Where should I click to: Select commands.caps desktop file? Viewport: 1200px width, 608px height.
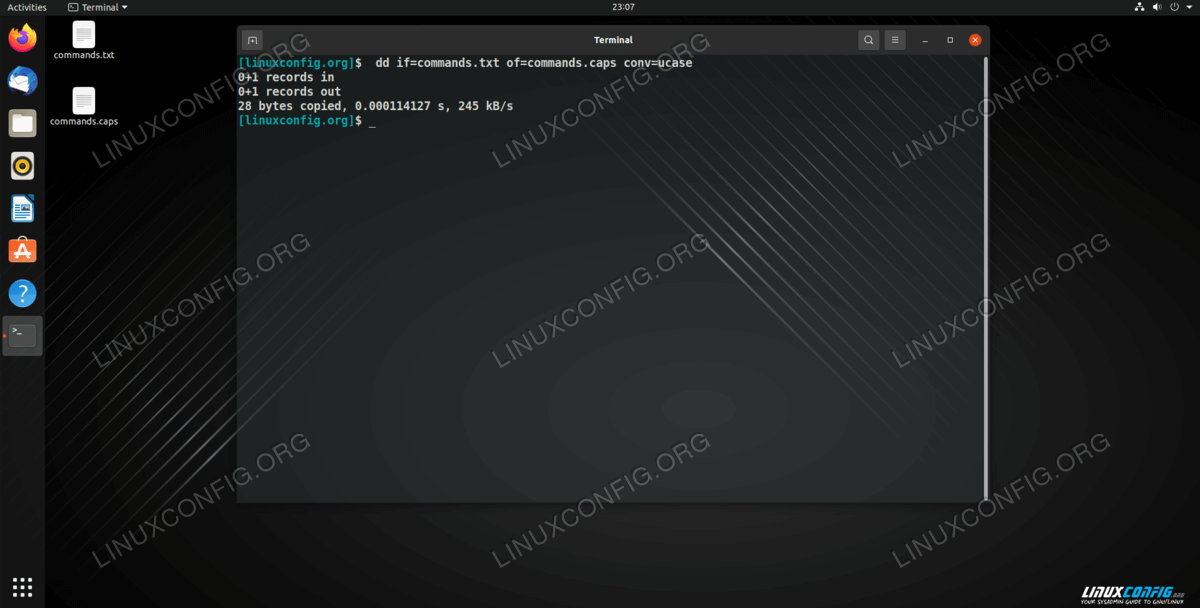(x=84, y=107)
